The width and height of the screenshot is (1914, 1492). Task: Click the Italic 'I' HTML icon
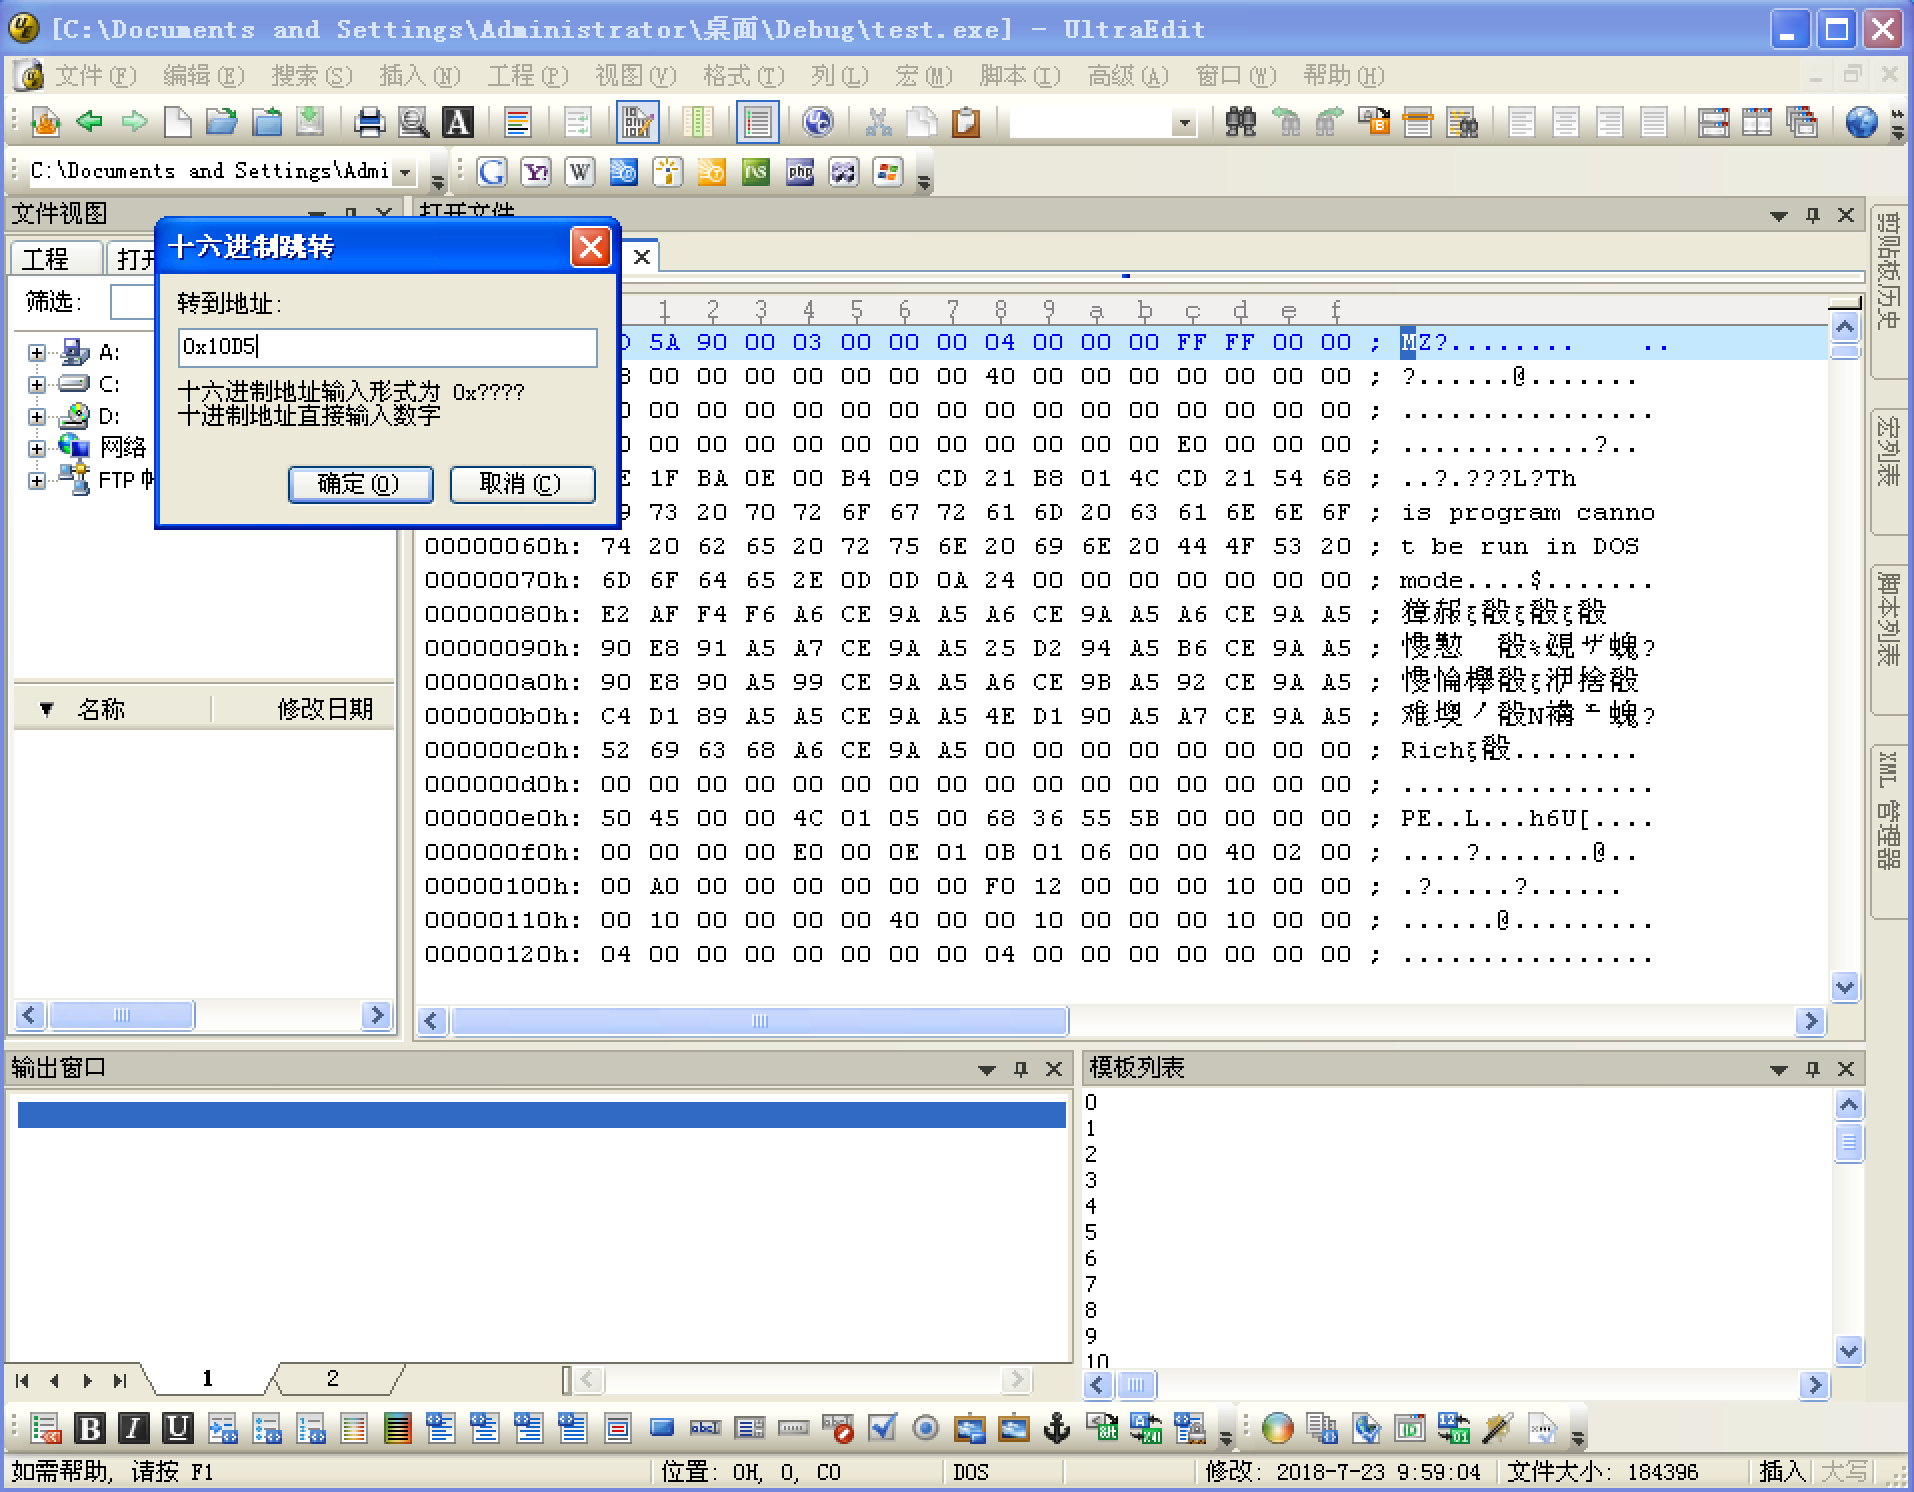tap(133, 1428)
